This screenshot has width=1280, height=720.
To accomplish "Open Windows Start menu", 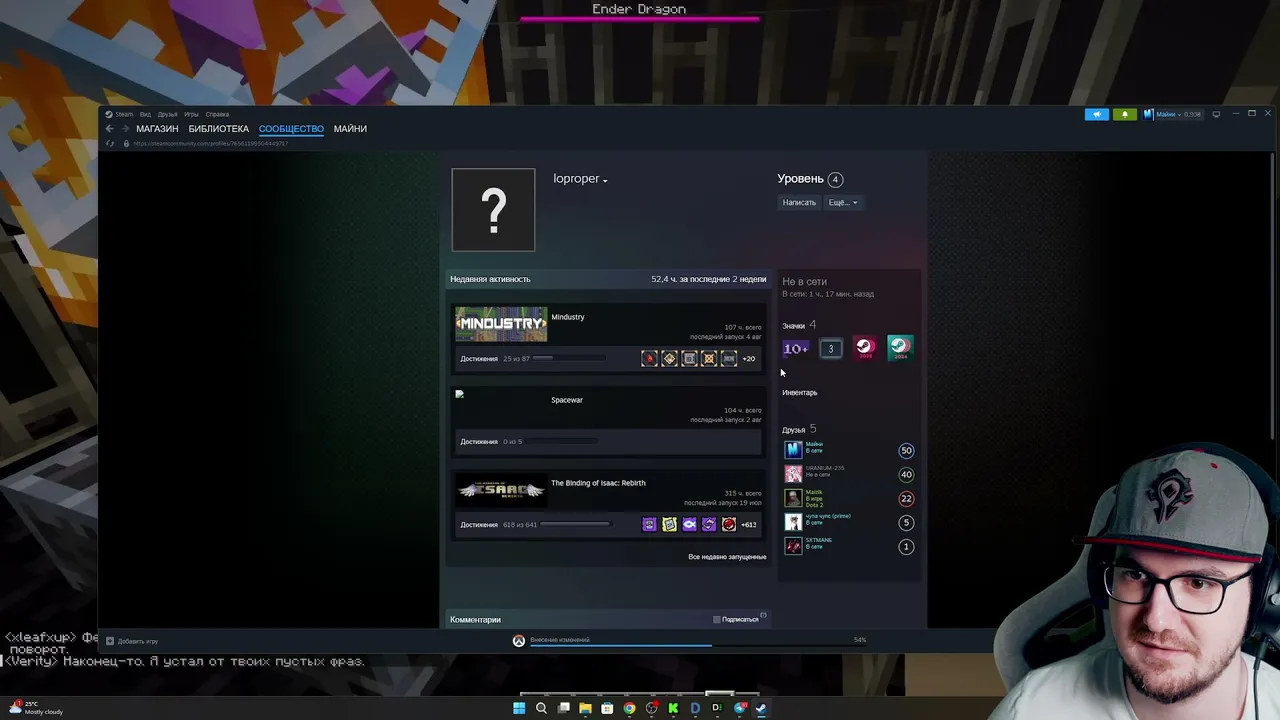I will coord(519,708).
